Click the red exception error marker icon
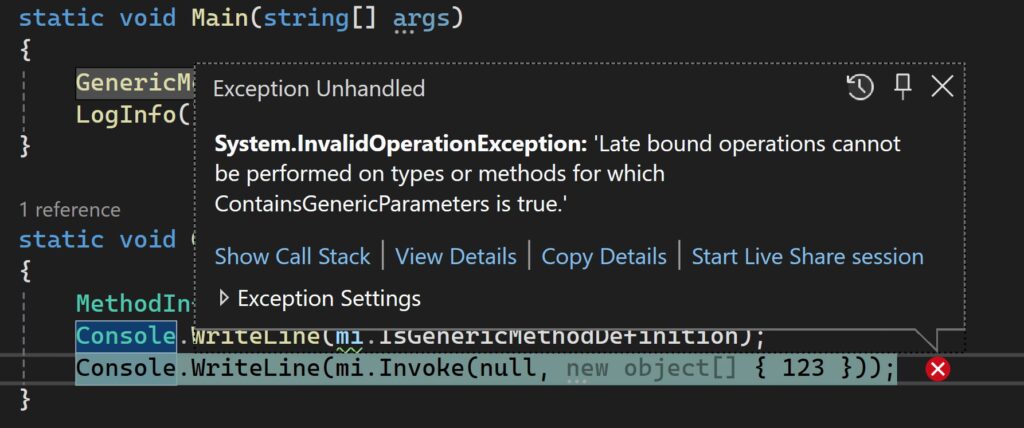 point(937,370)
